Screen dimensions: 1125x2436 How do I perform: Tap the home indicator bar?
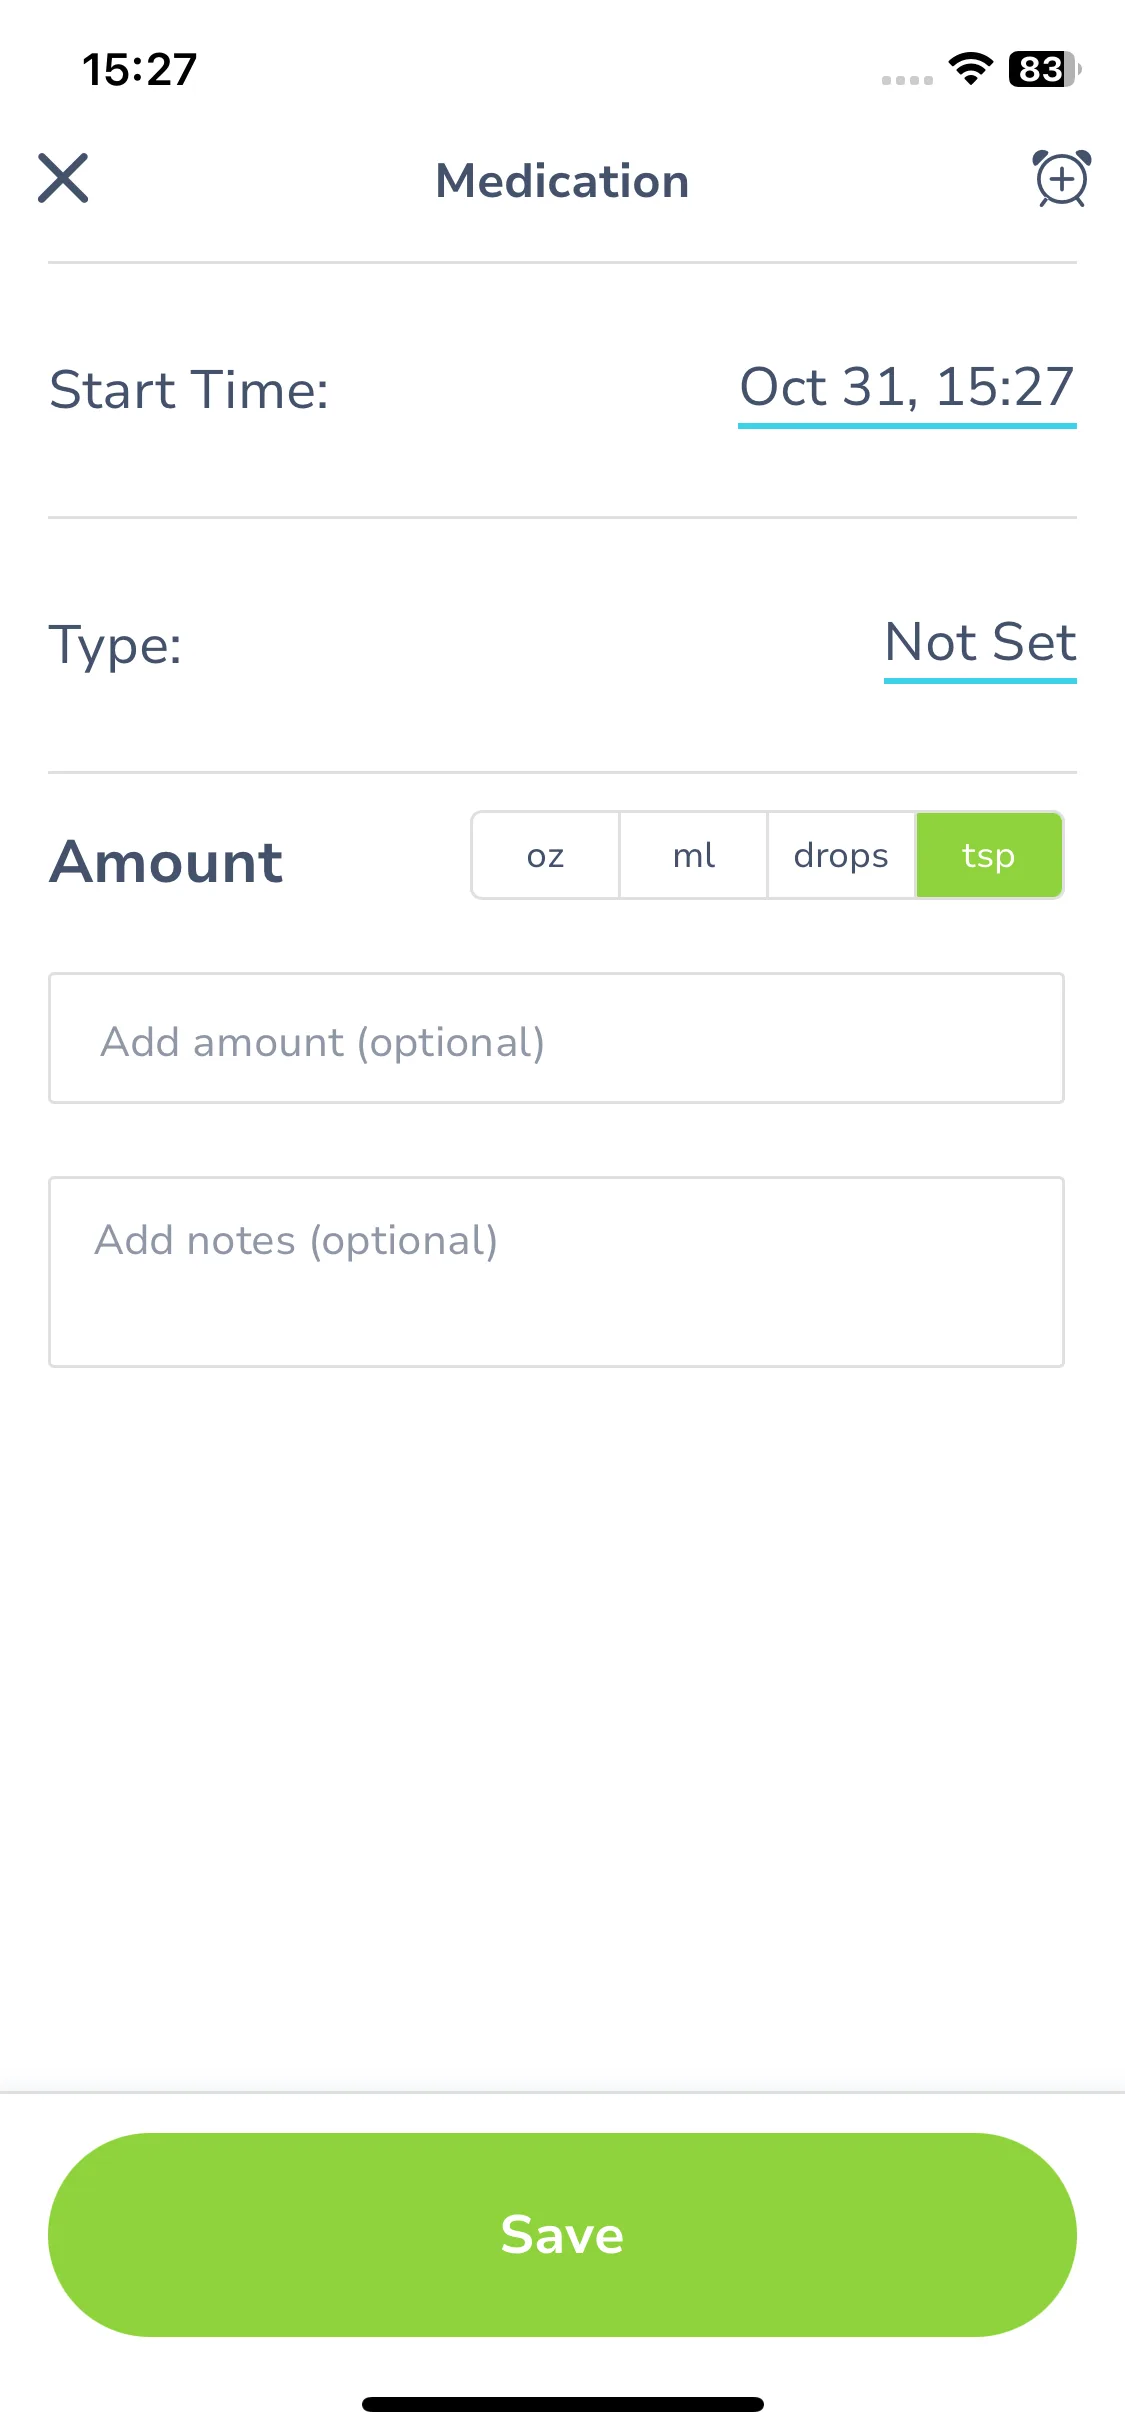point(563,2404)
